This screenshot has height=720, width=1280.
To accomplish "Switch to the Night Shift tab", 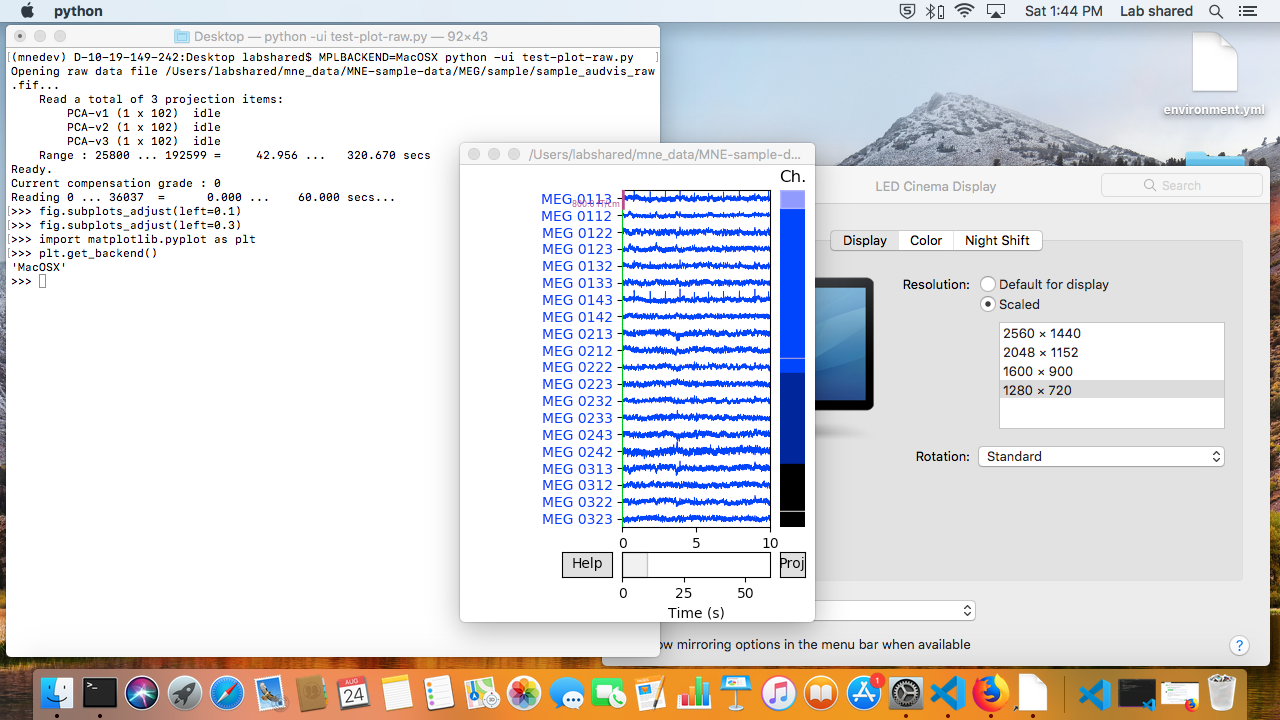I will pos(997,240).
